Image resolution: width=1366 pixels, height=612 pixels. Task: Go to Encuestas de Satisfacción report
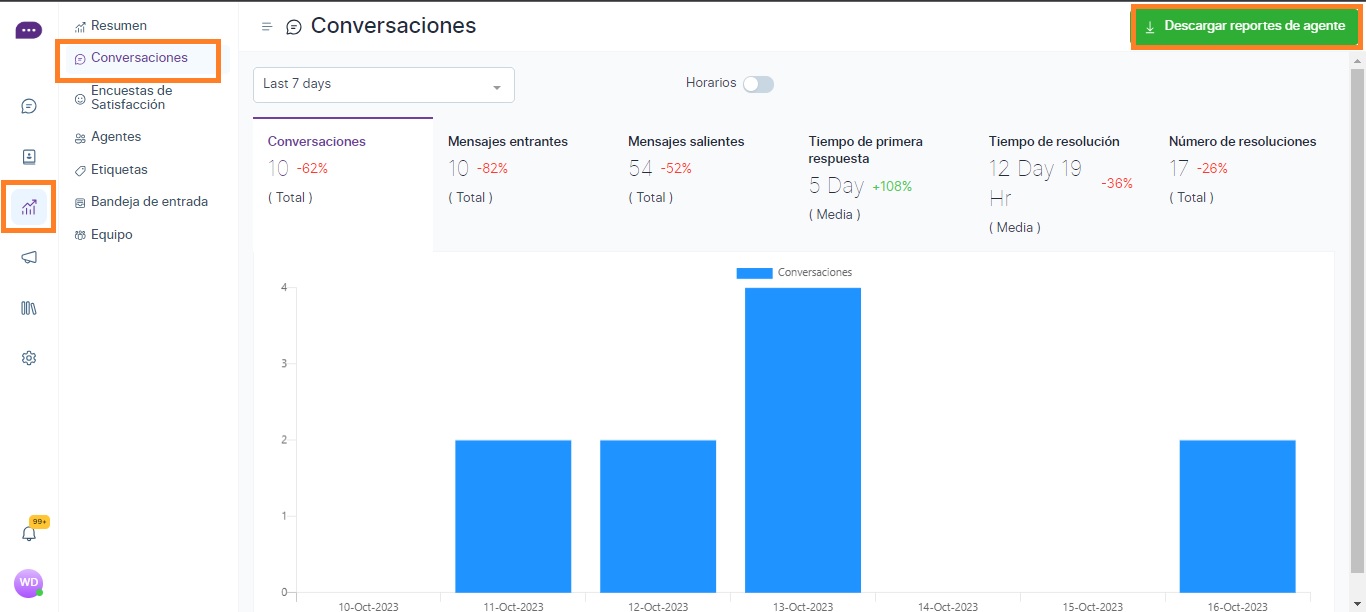coord(131,97)
